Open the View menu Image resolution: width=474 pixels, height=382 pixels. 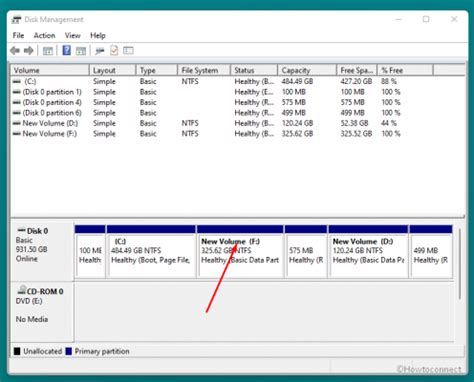72,35
